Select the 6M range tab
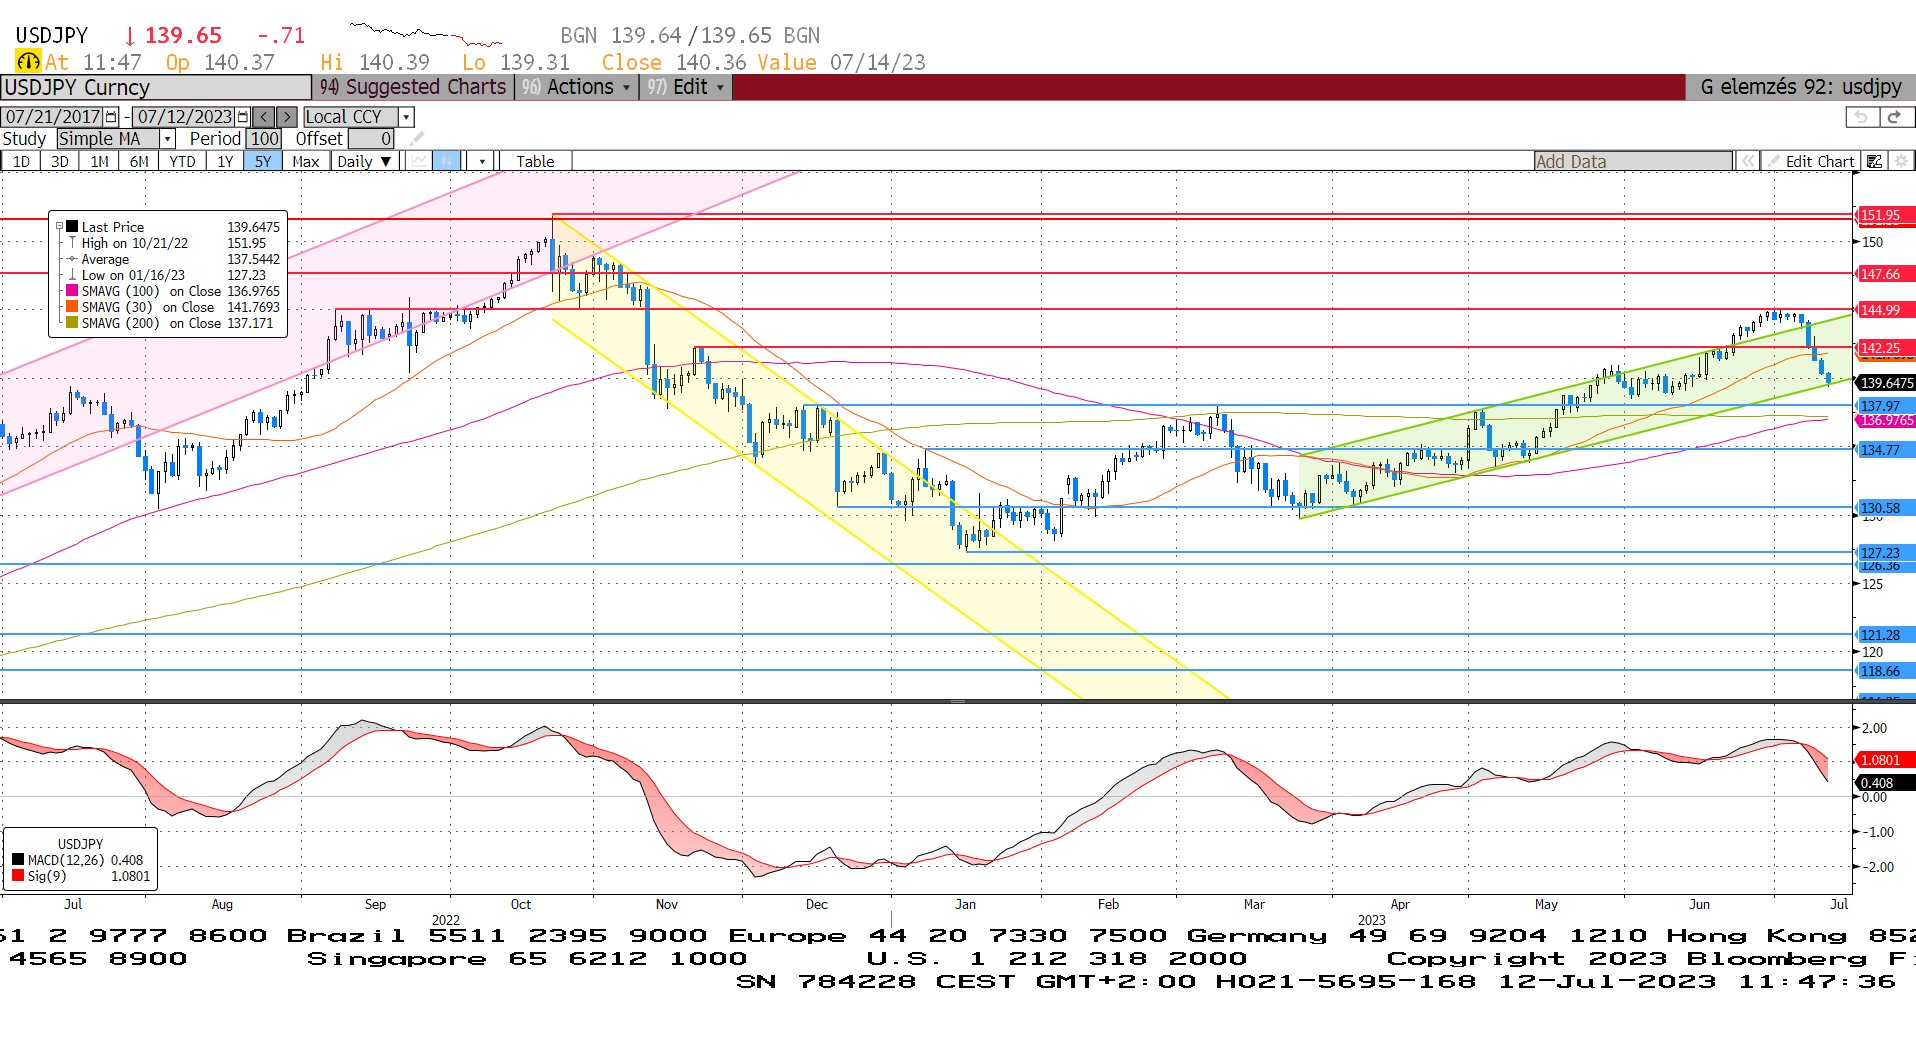This screenshot has height=1037, width=1916. (x=139, y=161)
